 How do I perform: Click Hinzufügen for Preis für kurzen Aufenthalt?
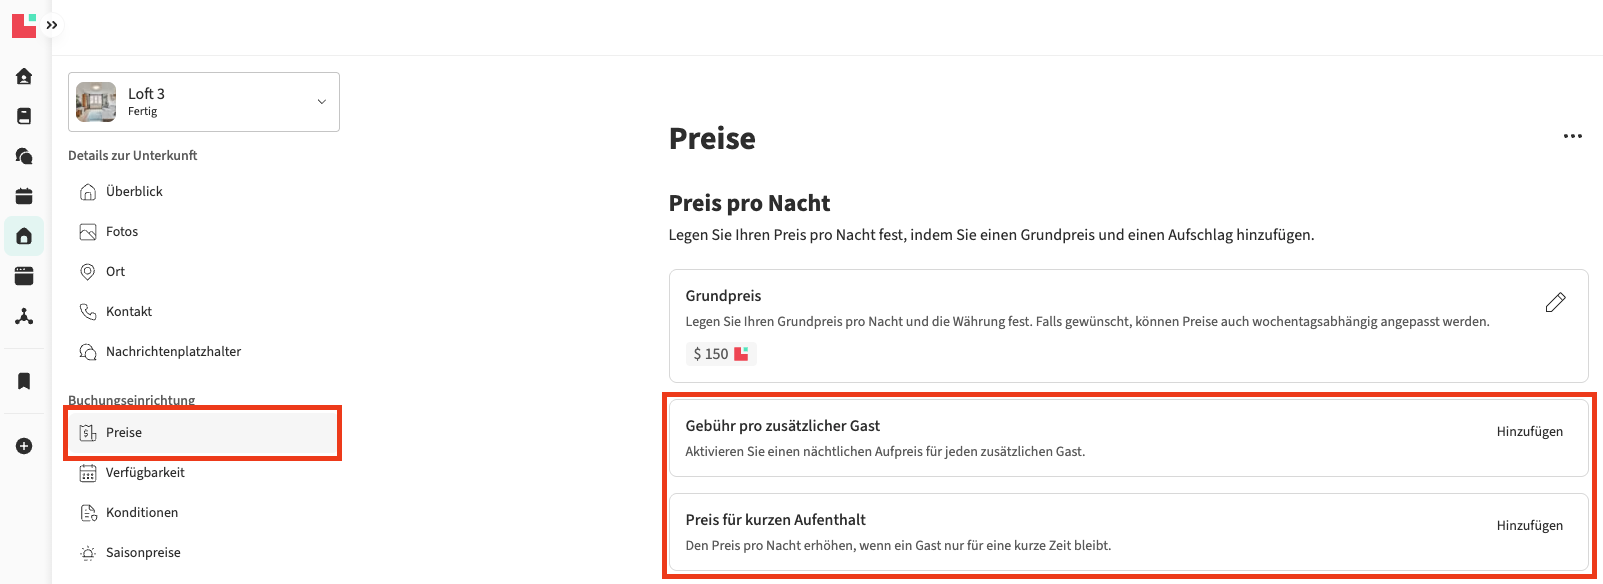point(1529,526)
